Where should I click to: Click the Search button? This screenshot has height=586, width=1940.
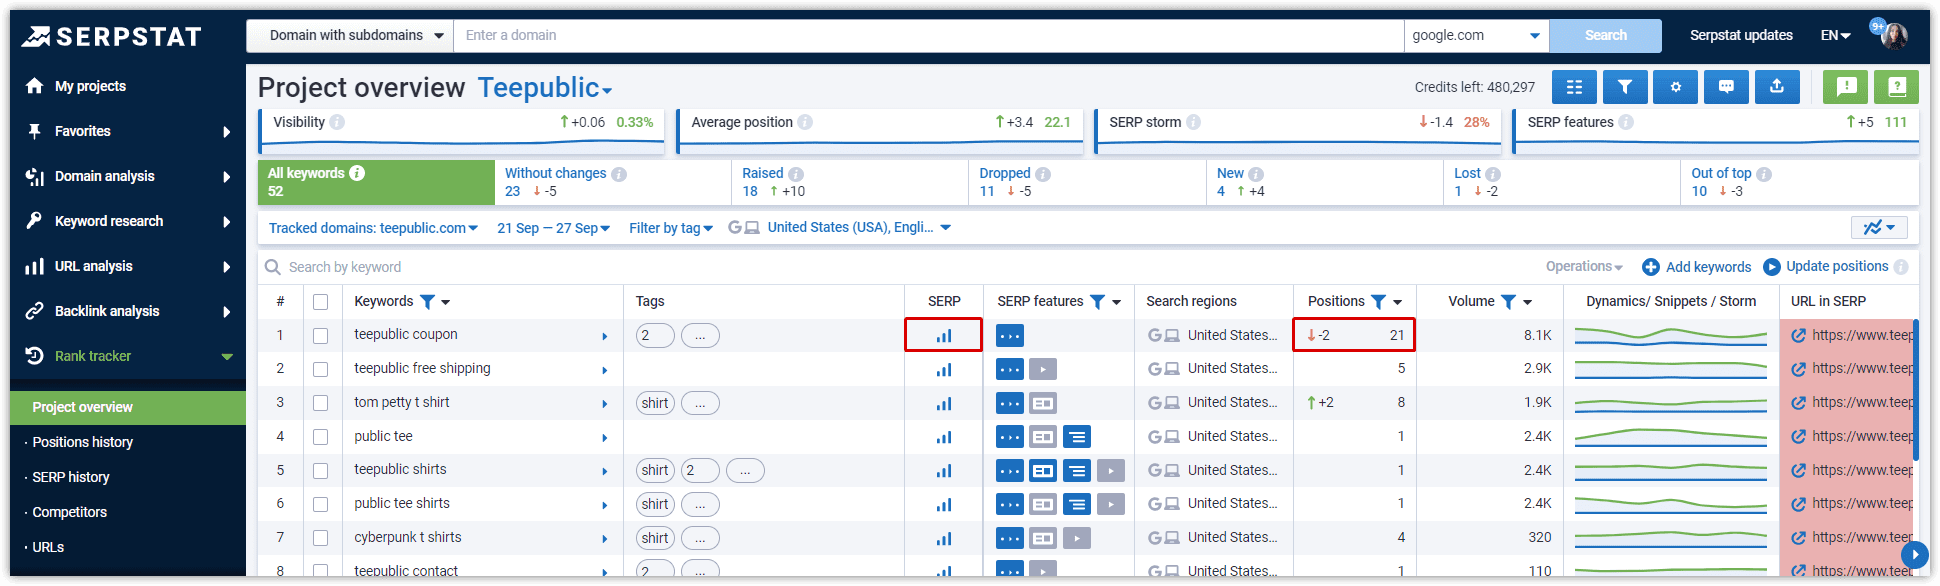tap(1605, 35)
